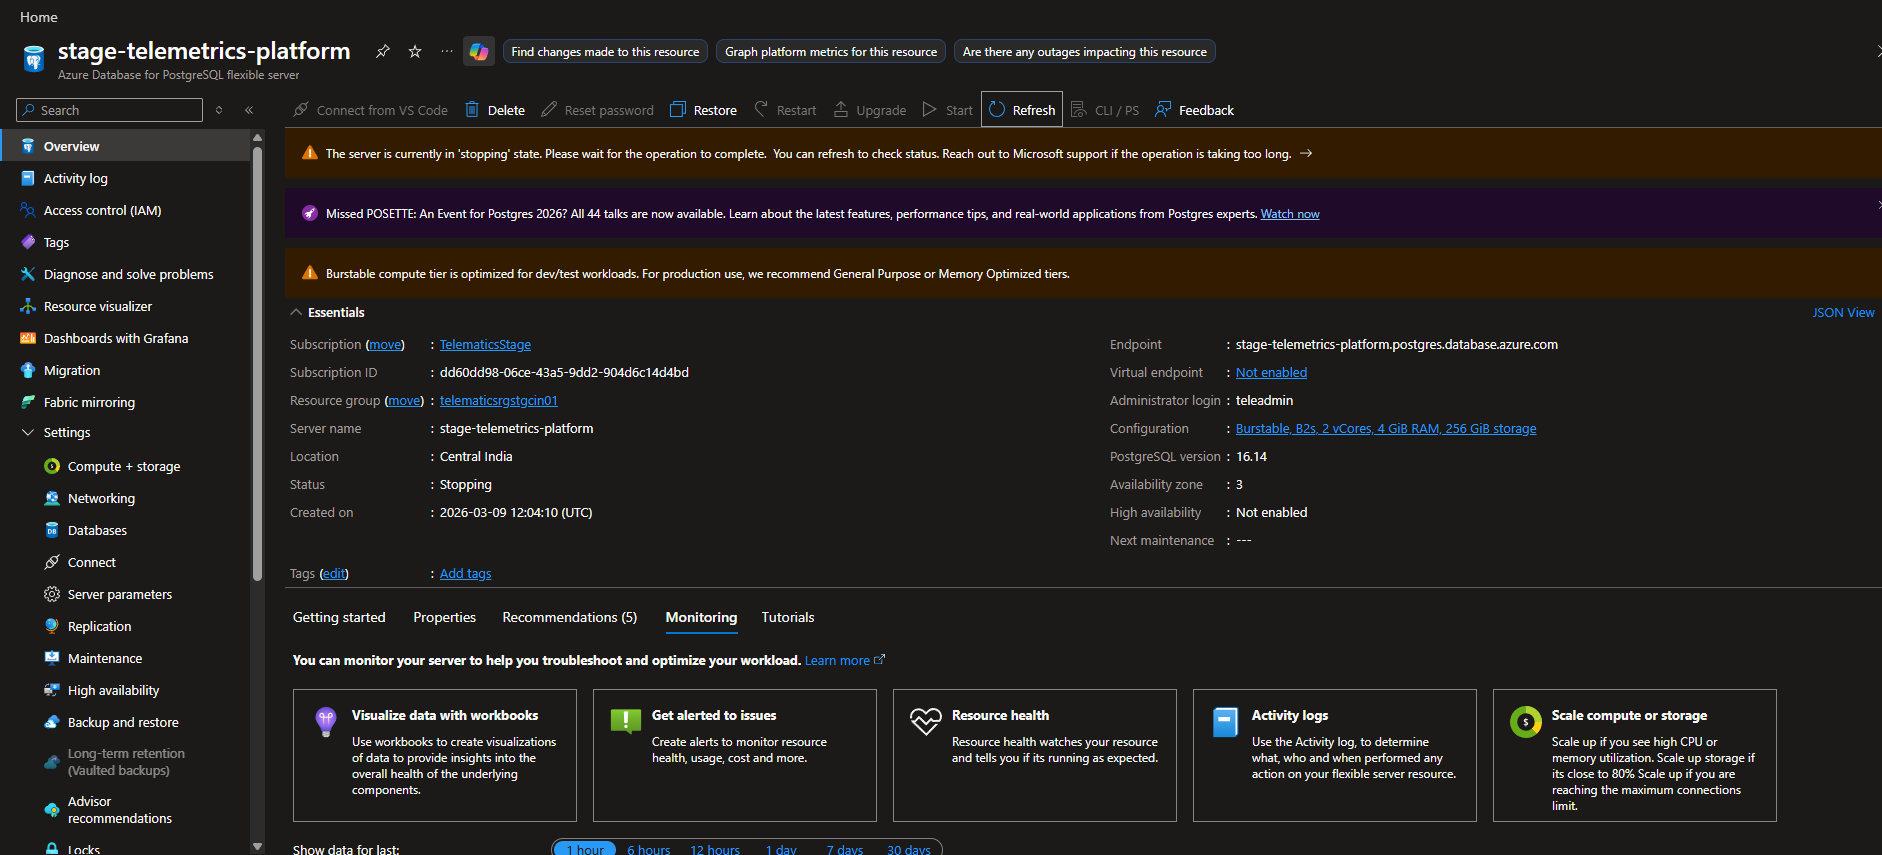Image resolution: width=1882 pixels, height=855 pixels.
Task: Open Visualize data with workbooks card
Action: point(435,755)
